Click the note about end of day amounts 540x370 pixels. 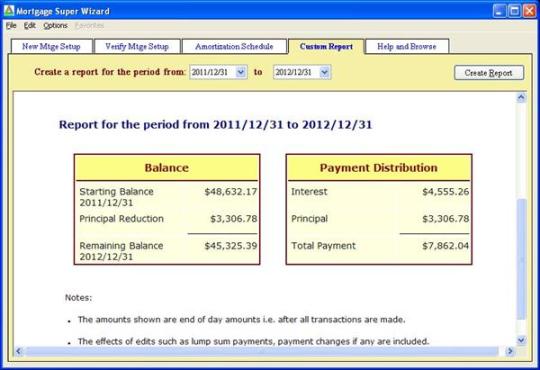coord(241,320)
